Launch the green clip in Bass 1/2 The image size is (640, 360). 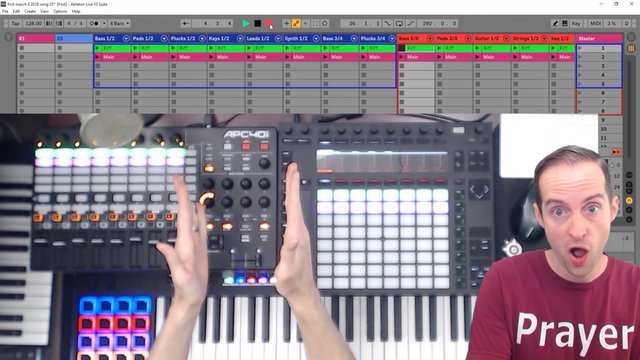[x=98, y=48]
